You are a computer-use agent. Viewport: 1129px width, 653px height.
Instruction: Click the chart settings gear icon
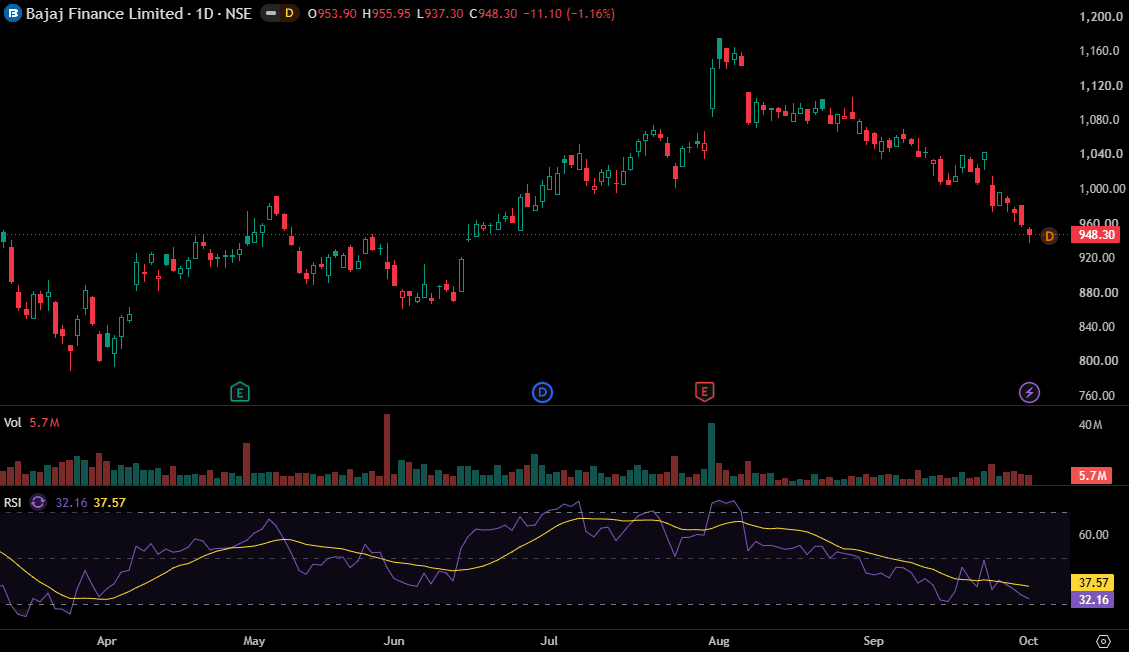pyautogui.click(x=1103, y=641)
